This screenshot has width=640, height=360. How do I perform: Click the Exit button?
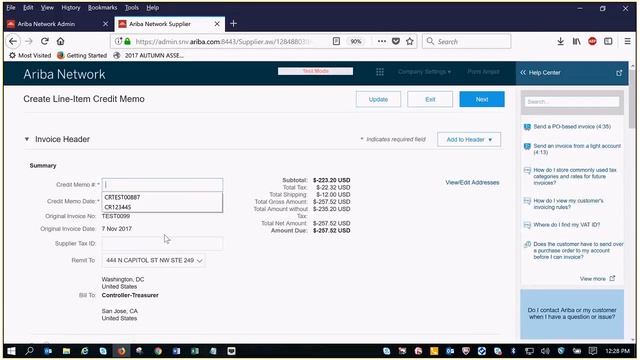[430, 99]
